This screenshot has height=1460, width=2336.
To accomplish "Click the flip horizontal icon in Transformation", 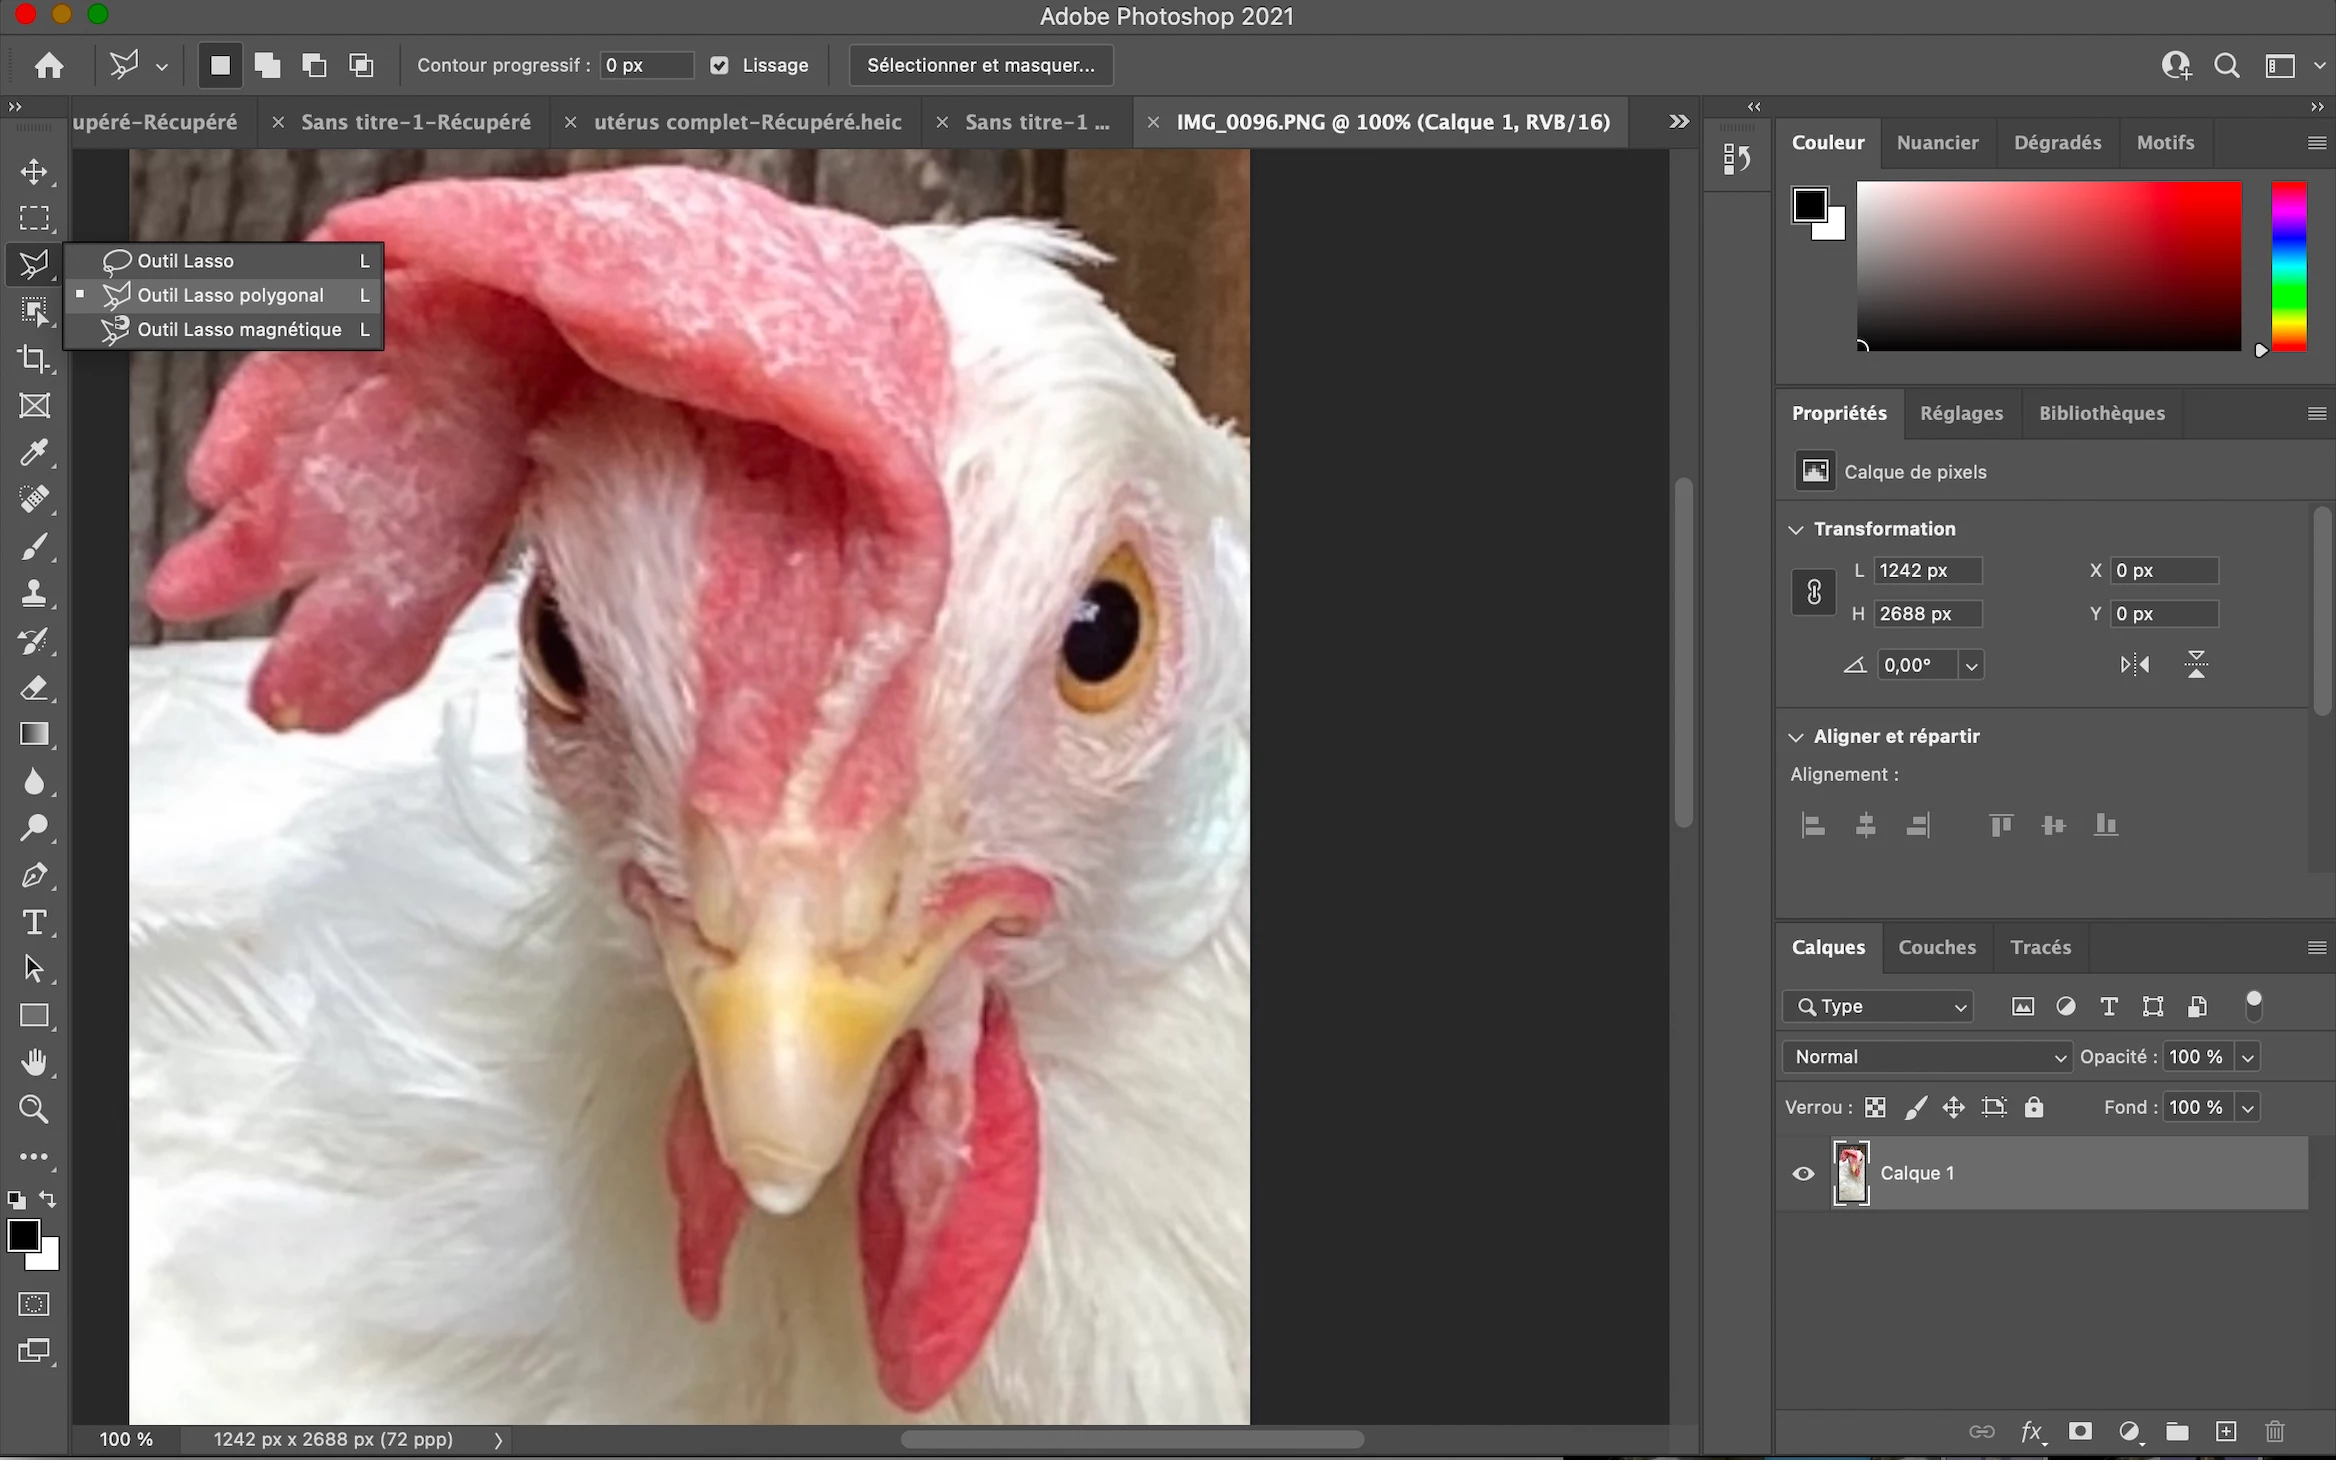I will click(2134, 665).
